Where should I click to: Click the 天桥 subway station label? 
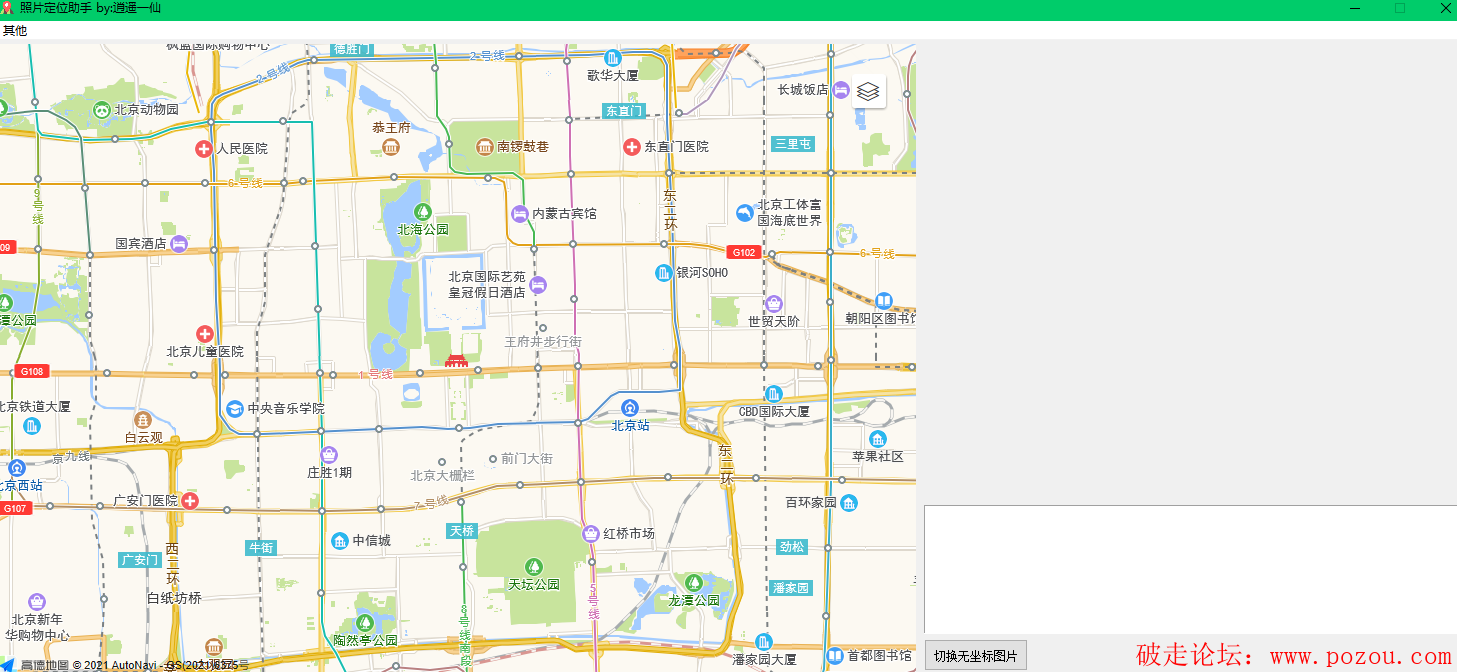462,531
